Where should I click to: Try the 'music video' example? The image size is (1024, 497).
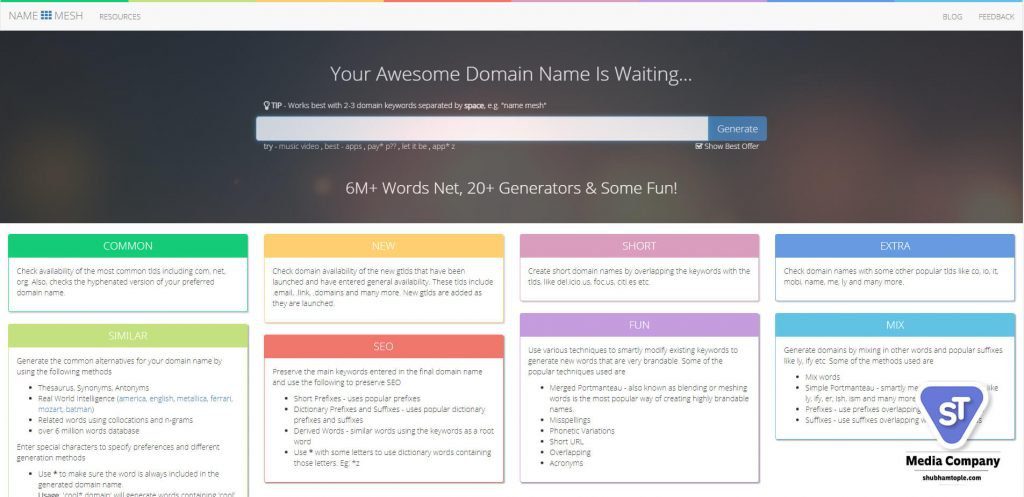298,146
